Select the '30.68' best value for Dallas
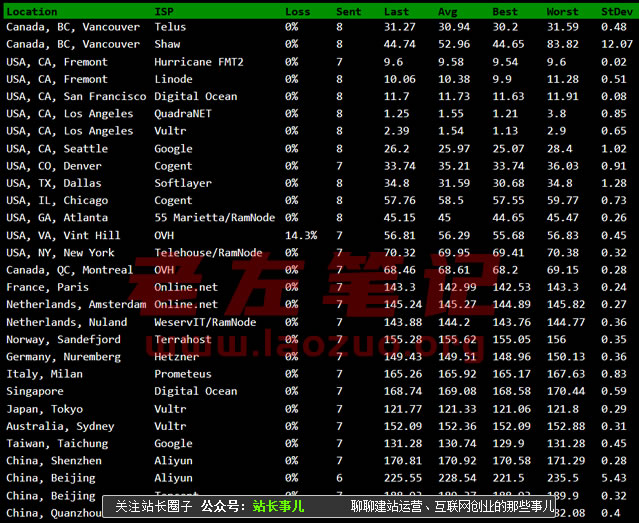The height and width of the screenshot is (523, 639). 508,183
